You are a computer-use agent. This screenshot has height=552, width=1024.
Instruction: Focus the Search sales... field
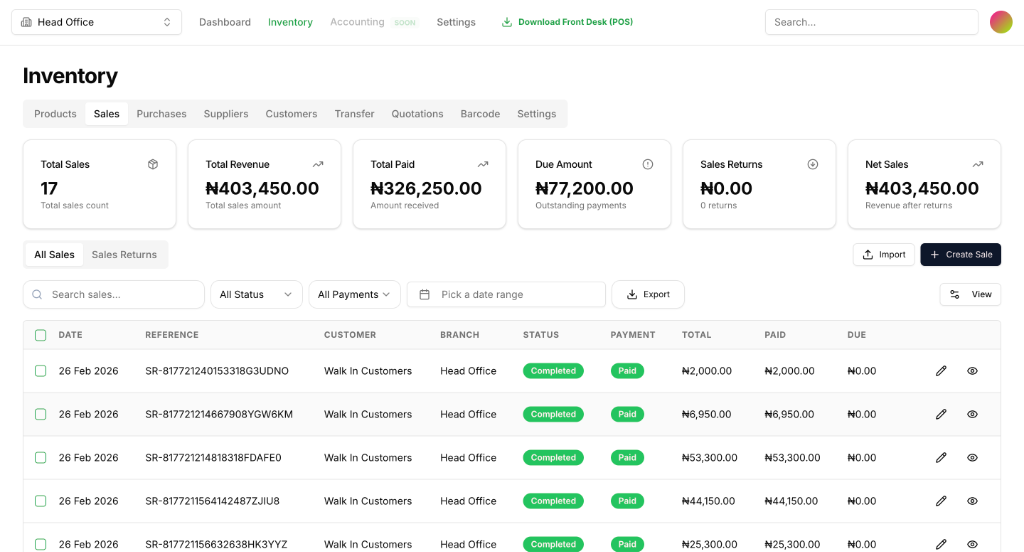pyautogui.click(x=114, y=295)
